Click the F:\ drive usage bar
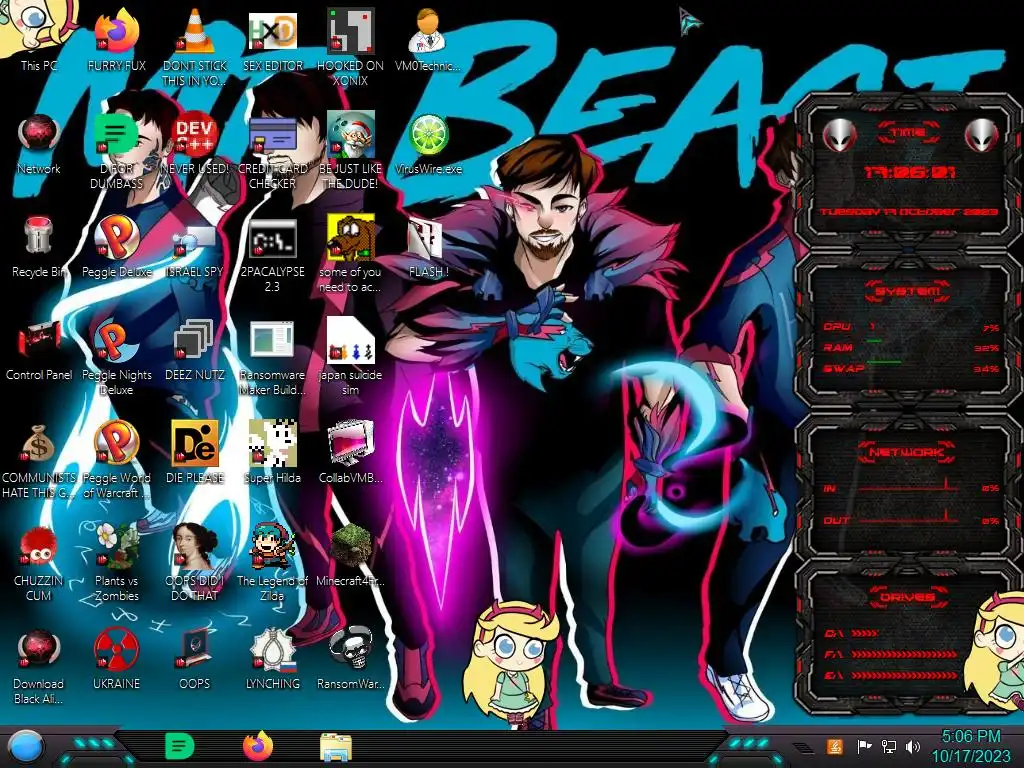Image resolution: width=1024 pixels, height=768 pixels. pos(904,654)
